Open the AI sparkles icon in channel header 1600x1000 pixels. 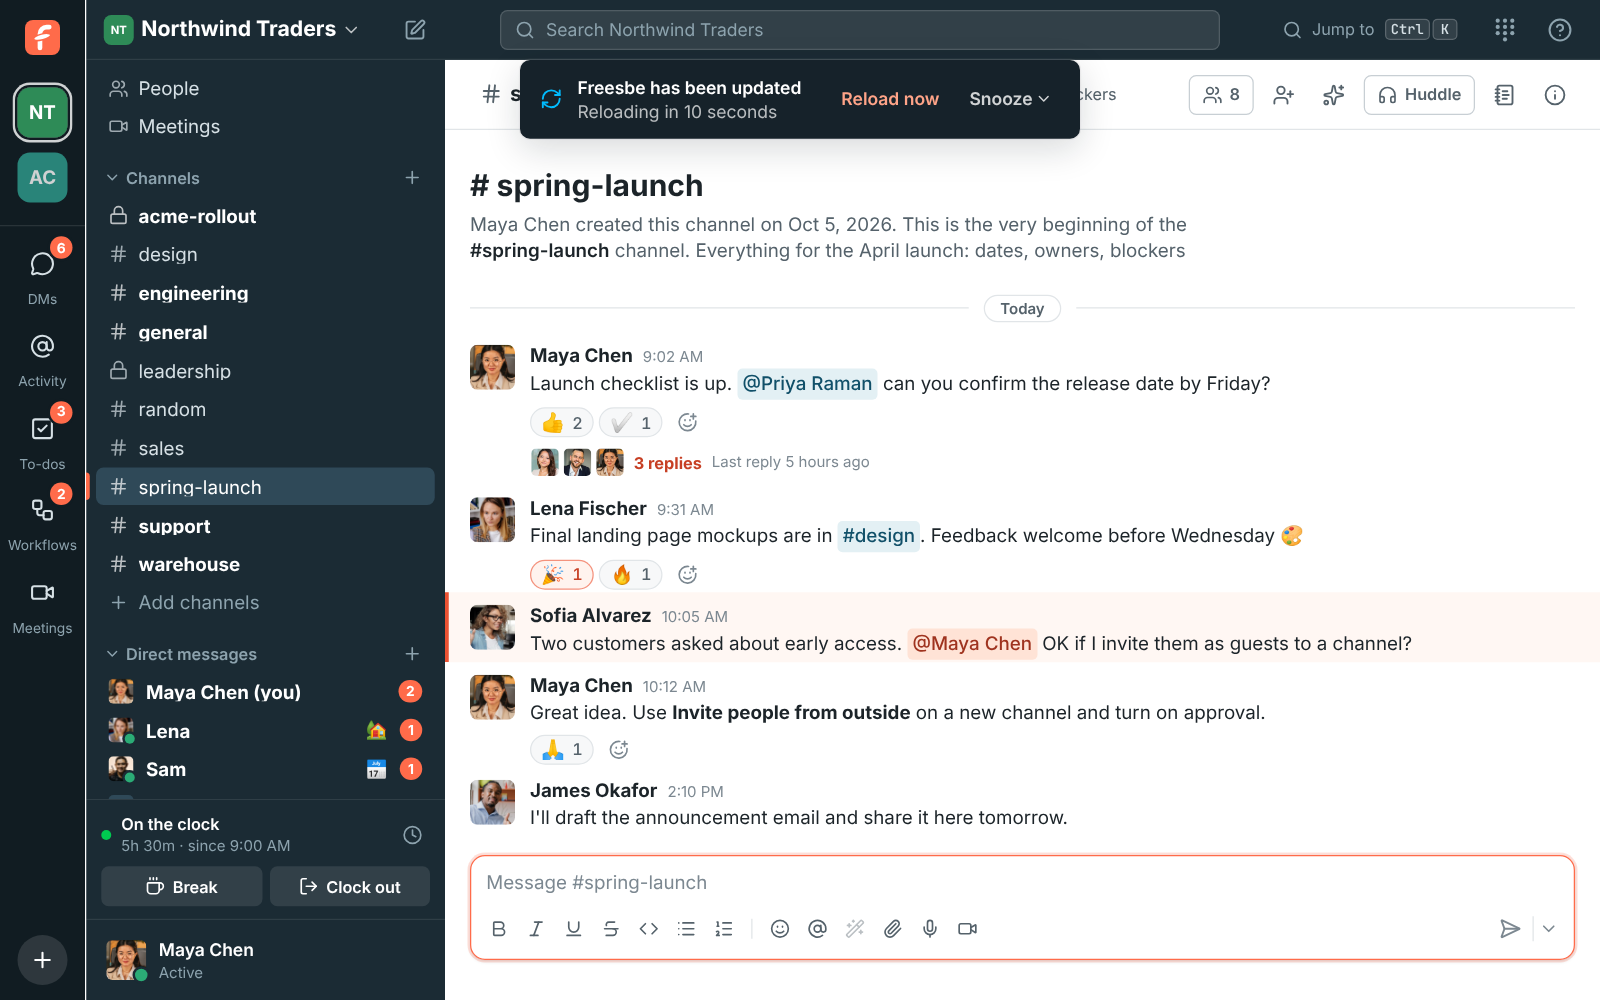tap(1334, 95)
